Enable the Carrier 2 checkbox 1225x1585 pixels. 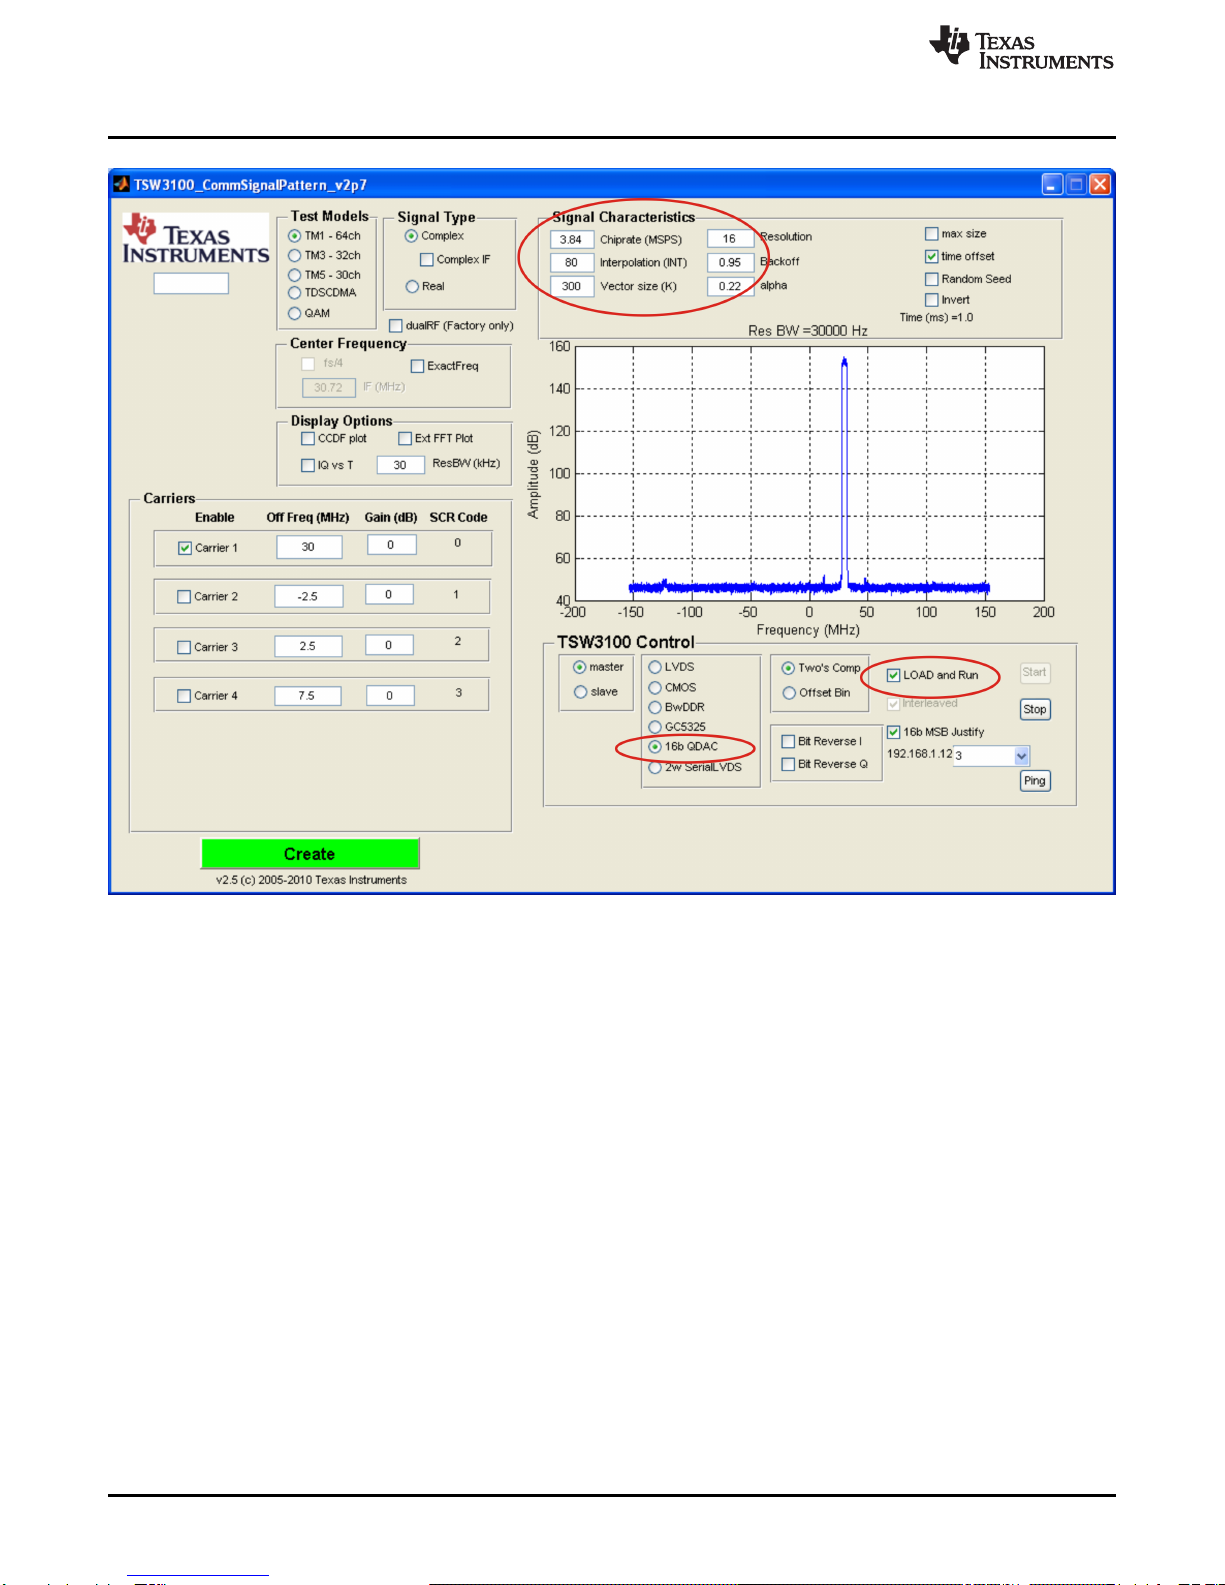point(184,597)
